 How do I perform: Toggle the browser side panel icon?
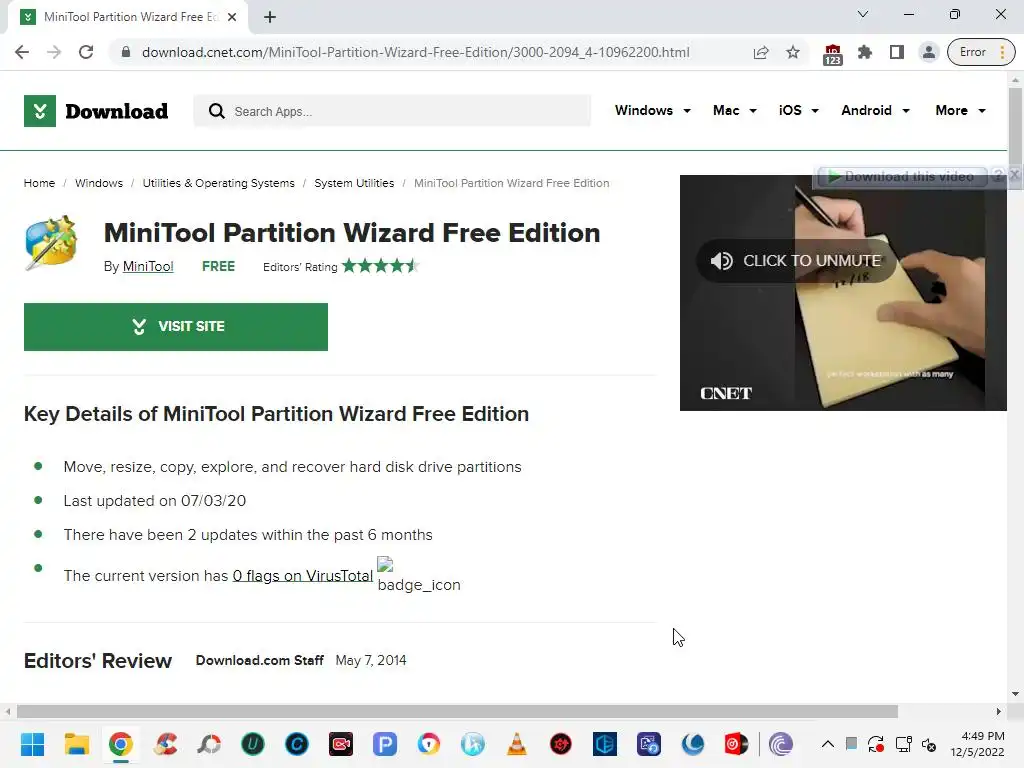click(x=897, y=52)
